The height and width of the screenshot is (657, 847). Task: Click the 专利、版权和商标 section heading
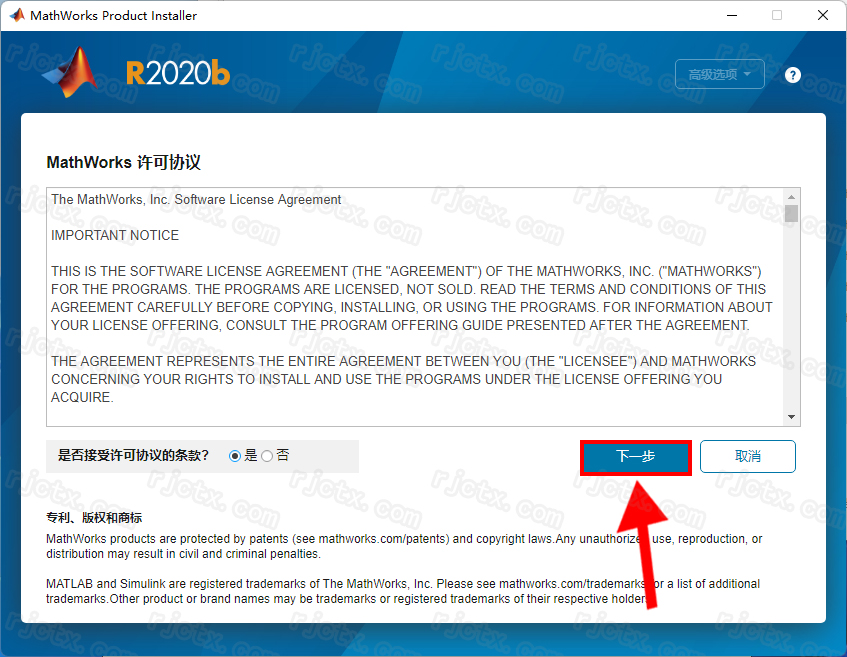(94, 518)
